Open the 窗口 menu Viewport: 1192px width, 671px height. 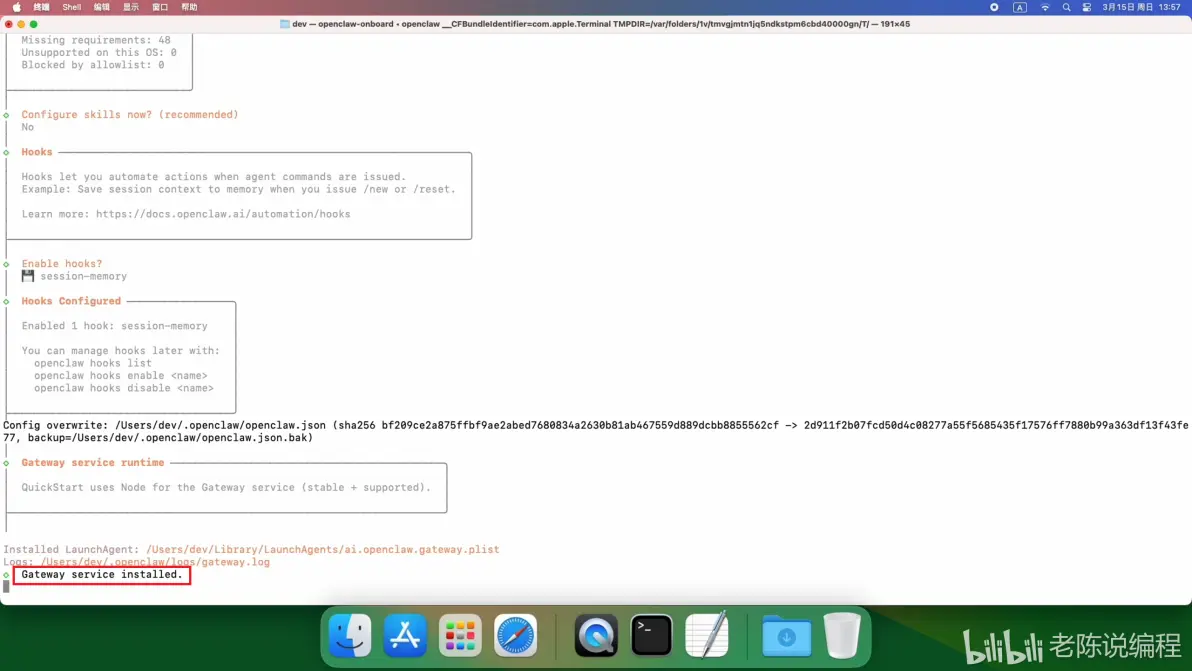pyautogui.click(x=160, y=7)
